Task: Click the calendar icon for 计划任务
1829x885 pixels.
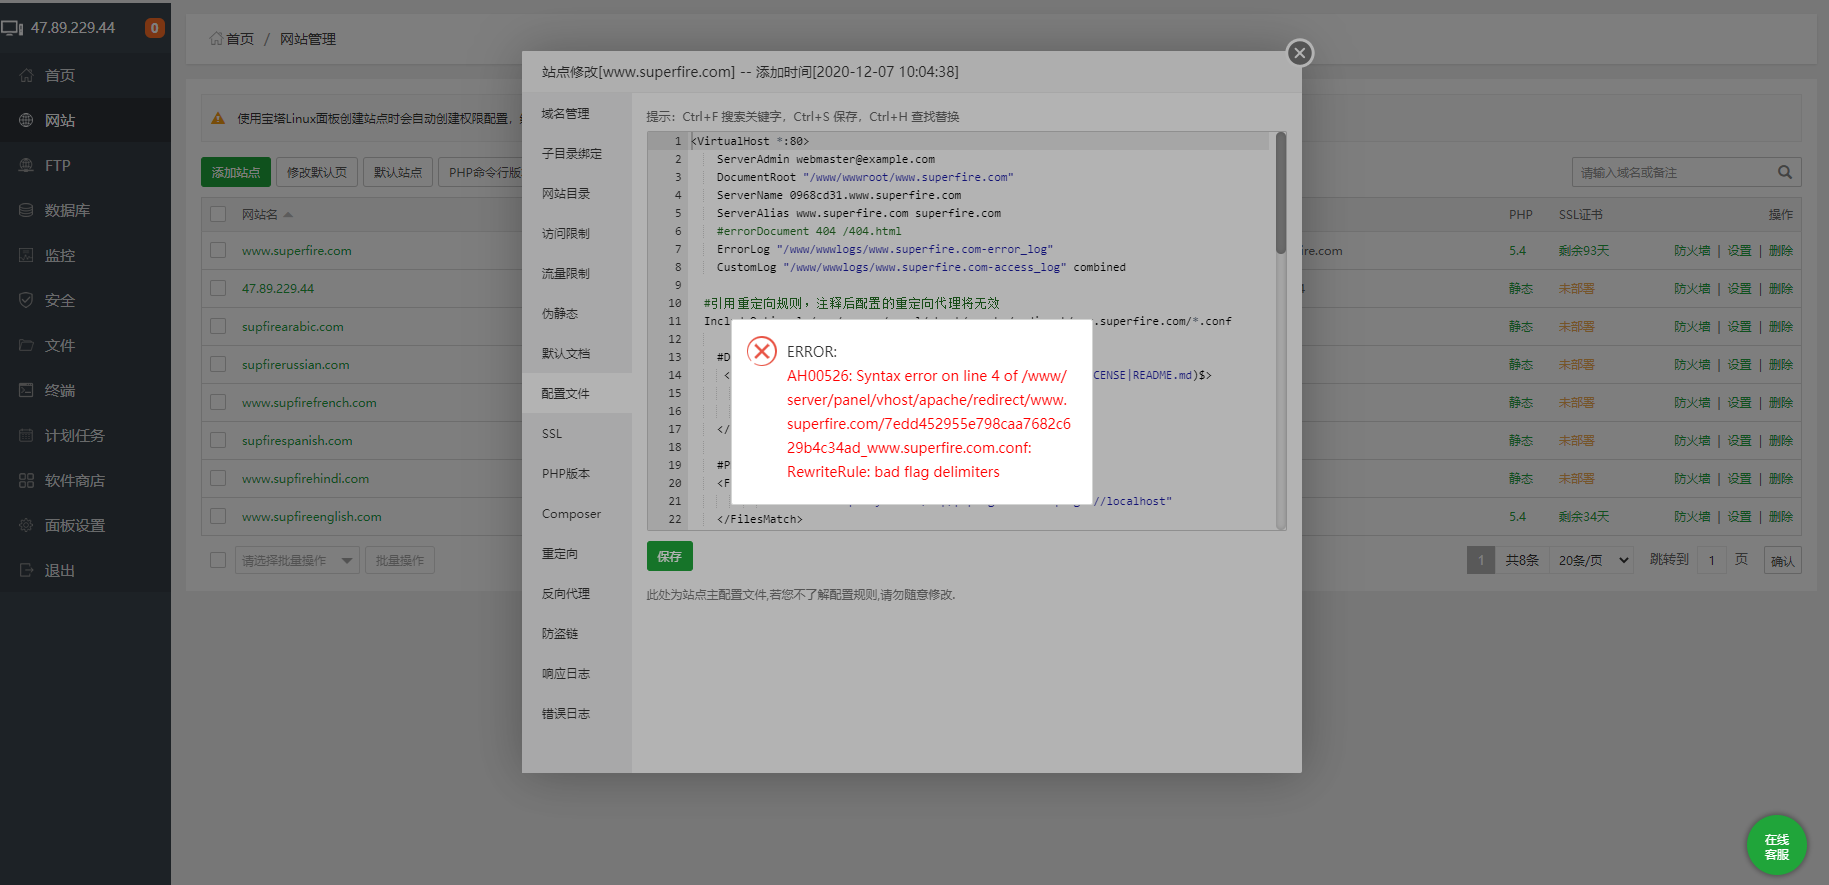Action: 26,435
